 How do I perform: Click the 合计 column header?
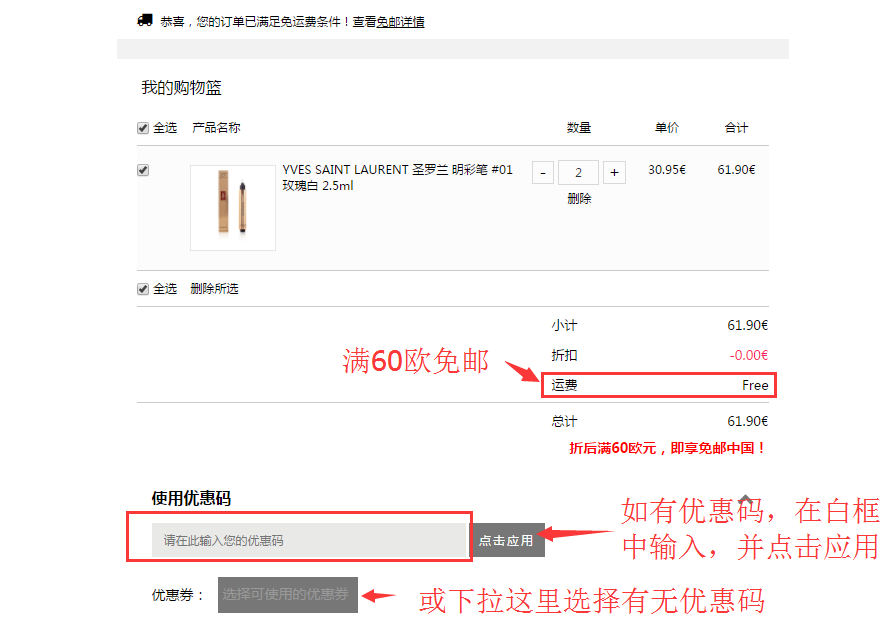[x=736, y=128]
